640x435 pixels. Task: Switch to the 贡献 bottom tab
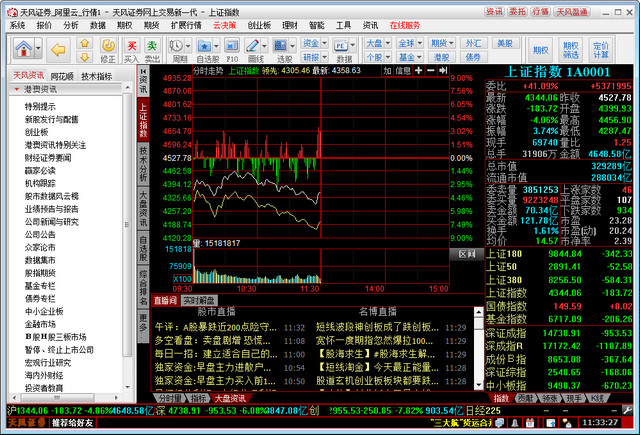[x=525, y=398]
